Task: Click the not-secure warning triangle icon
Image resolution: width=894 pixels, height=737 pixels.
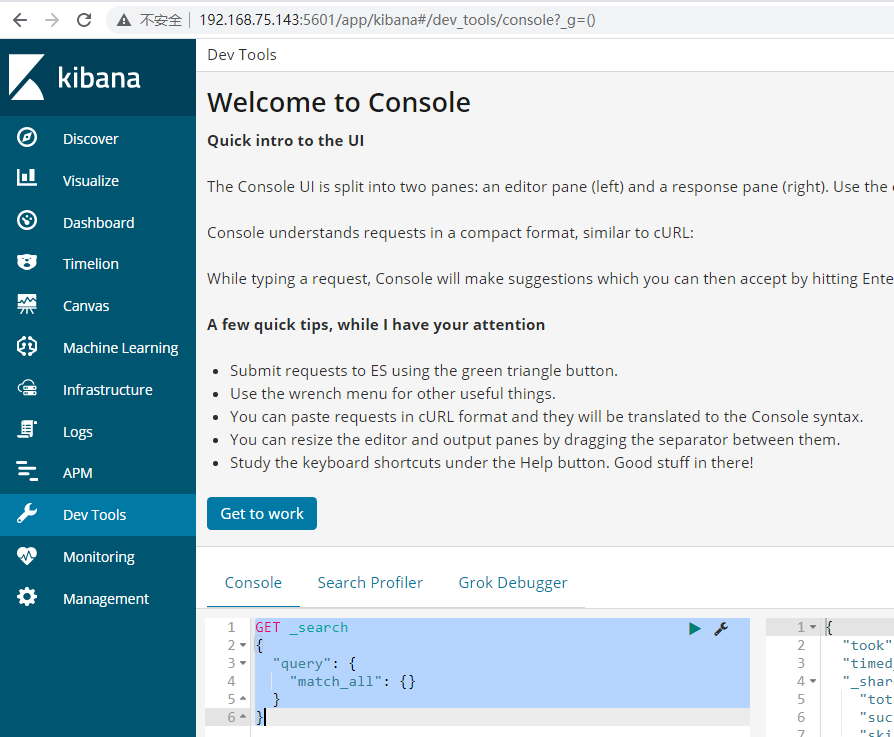Action: point(124,21)
